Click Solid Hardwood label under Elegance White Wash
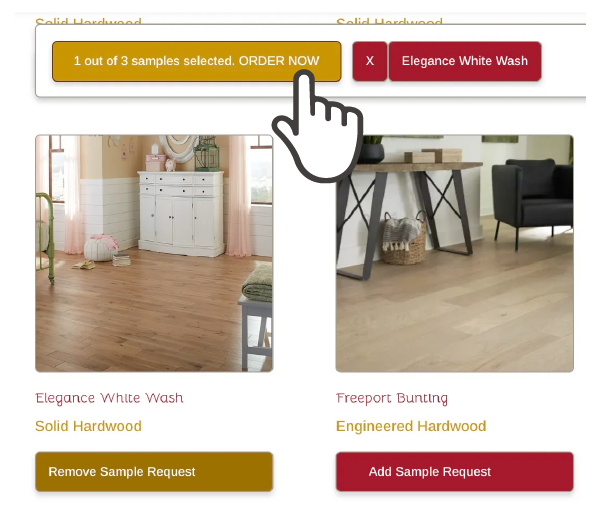The width and height of the screenshot is (611, 526). tap(88, 426)
